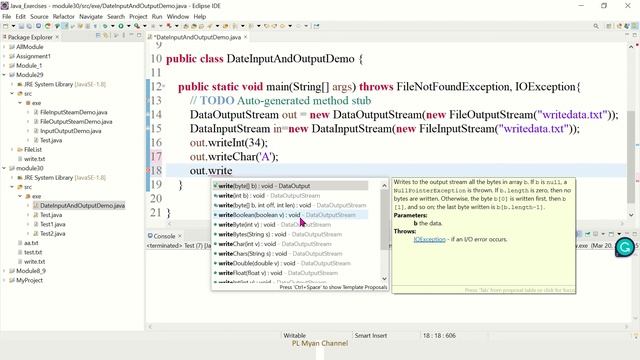Select write(byte[] b) proposal
The width and height of the screenshot is (640, 360).
290,186
